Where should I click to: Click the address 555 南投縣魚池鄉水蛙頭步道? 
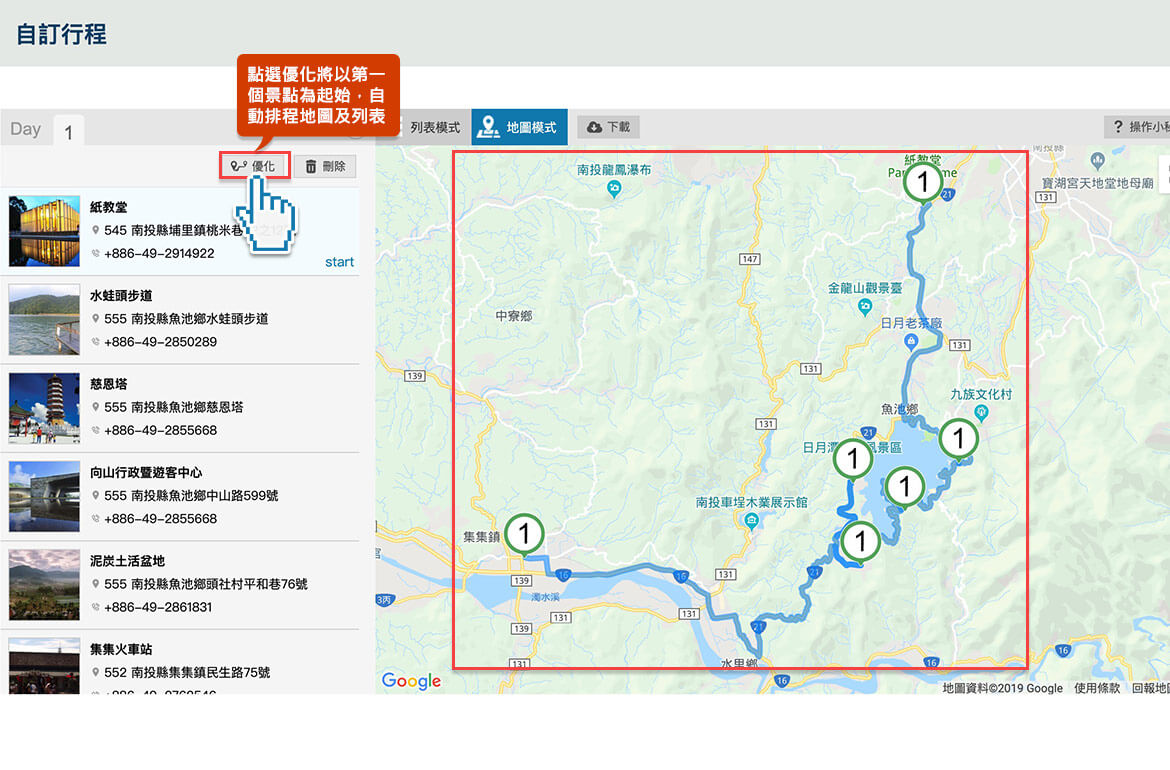(x=187, y=319)
